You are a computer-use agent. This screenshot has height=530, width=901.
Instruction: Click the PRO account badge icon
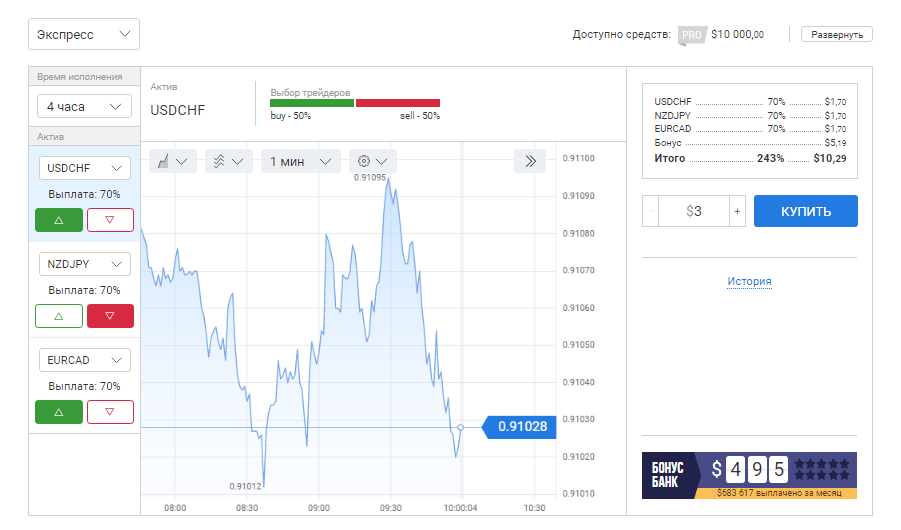[x=691, y=35]
